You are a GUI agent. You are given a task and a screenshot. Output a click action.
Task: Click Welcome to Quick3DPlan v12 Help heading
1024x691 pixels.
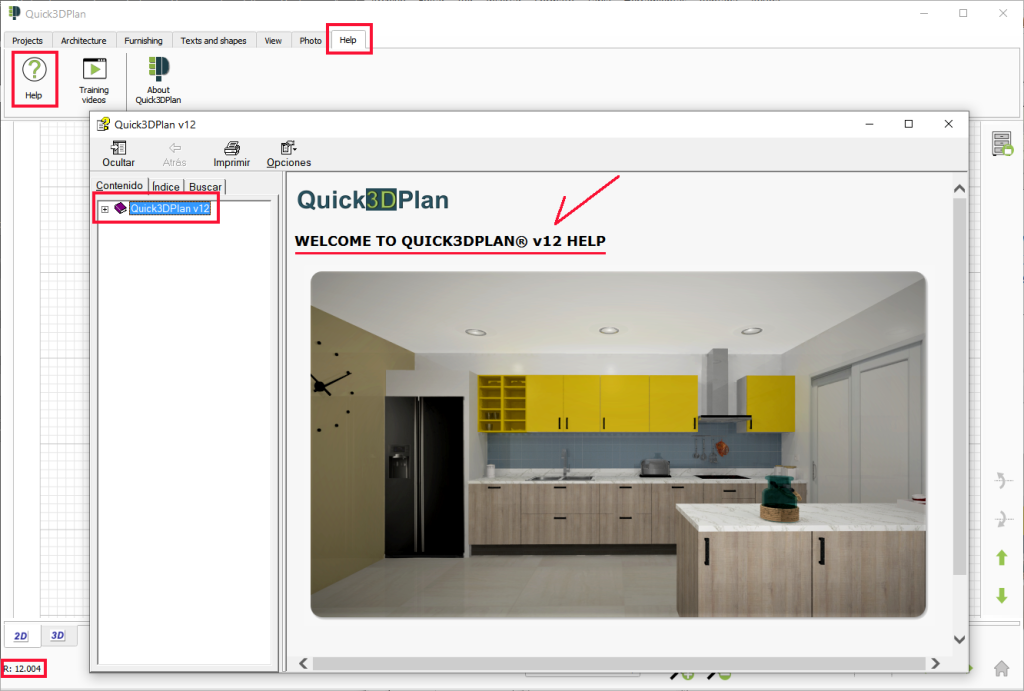pos(450,241)
